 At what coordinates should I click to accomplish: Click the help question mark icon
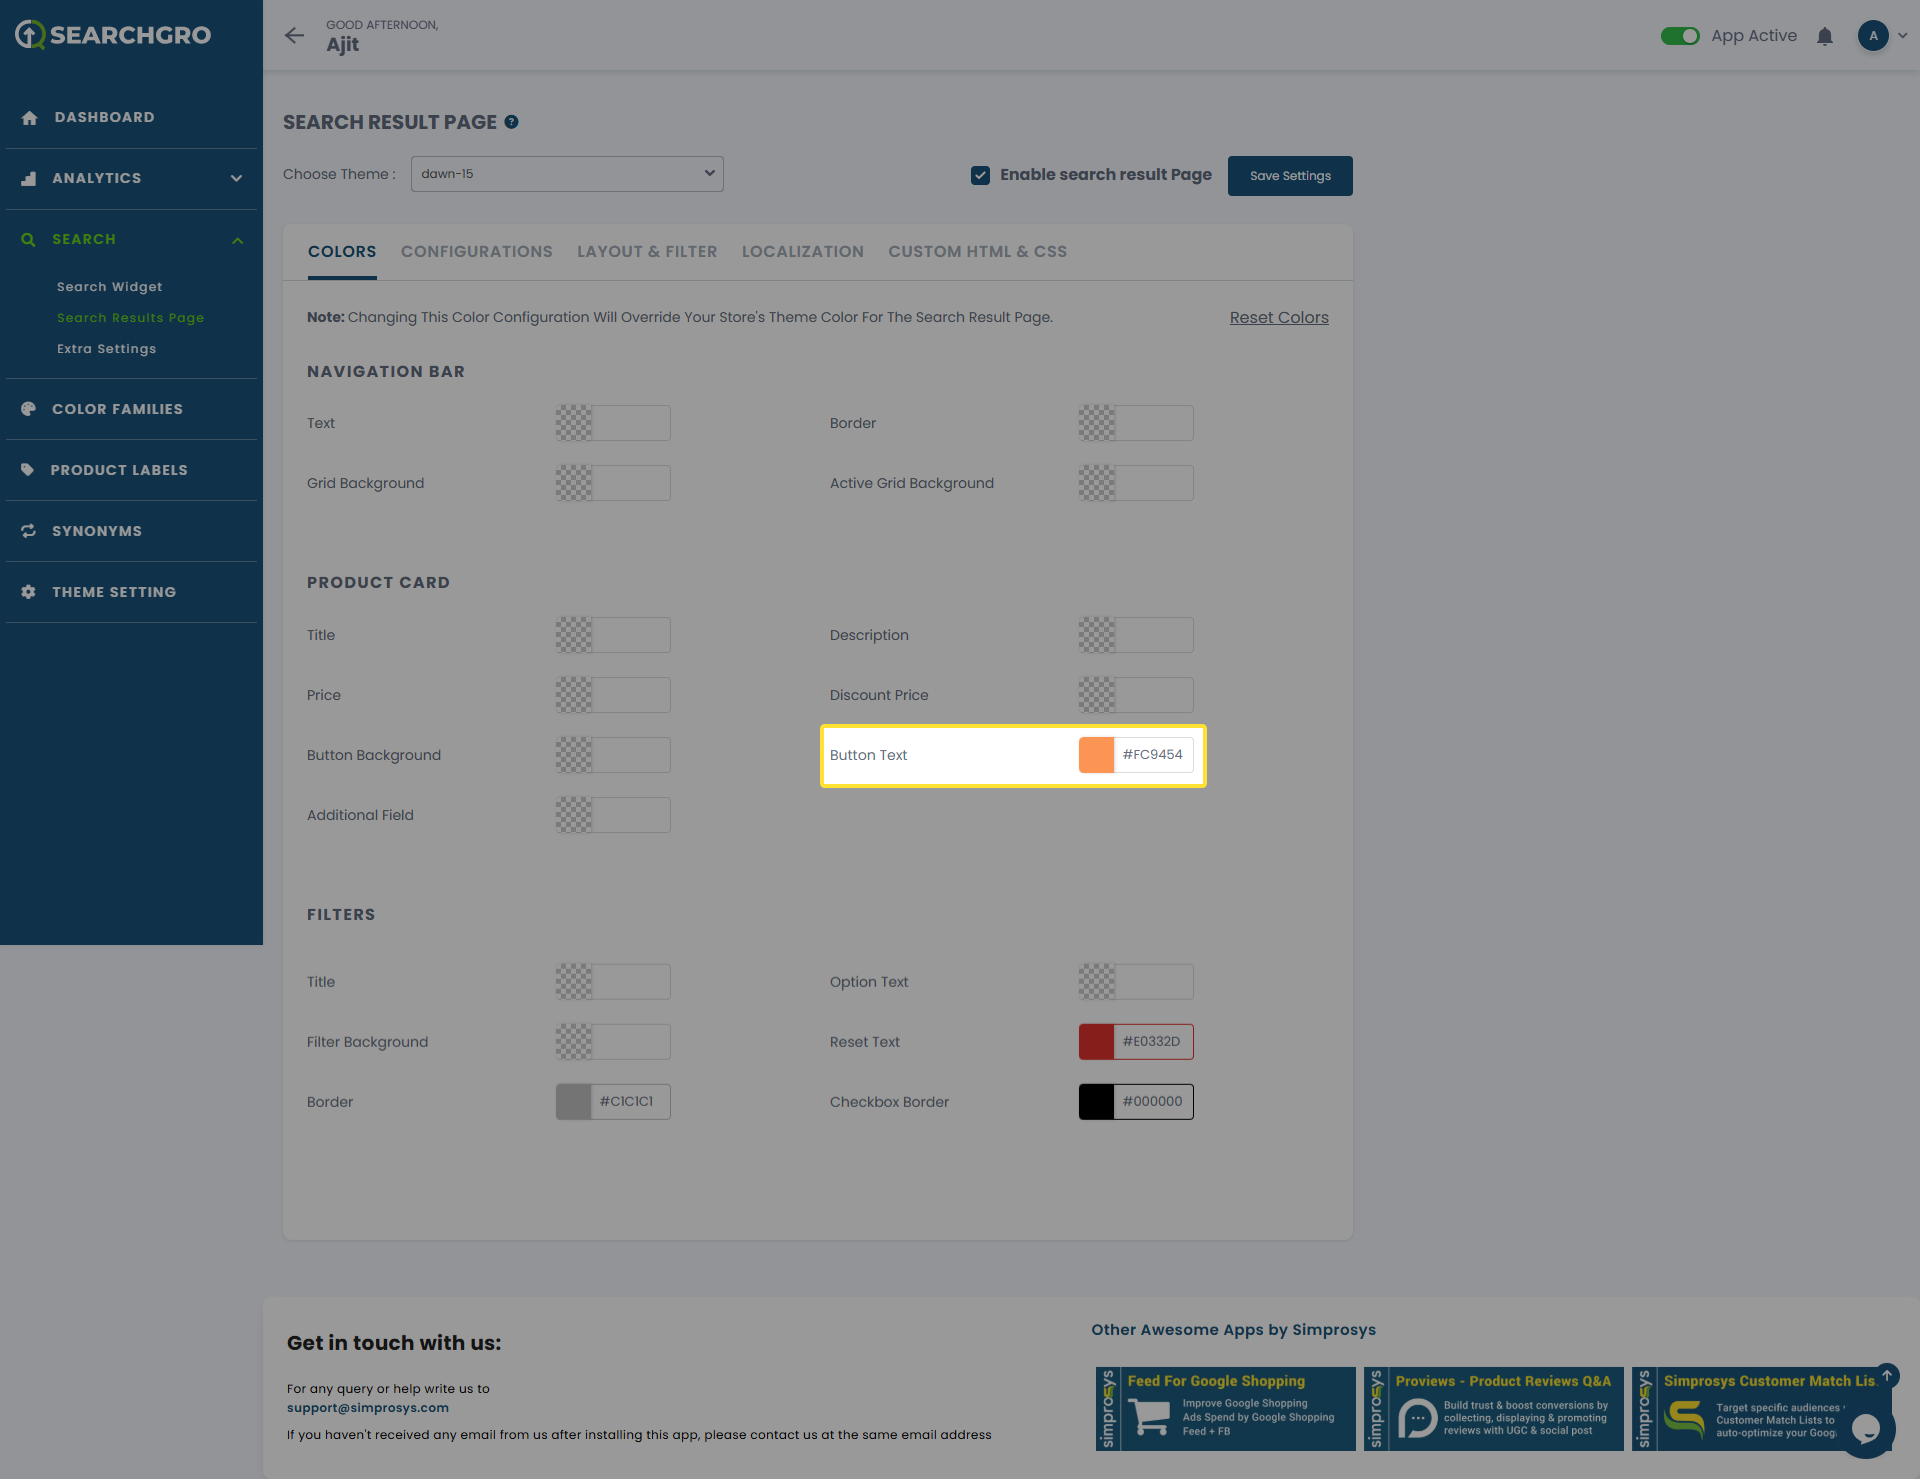click(x=511, y=122)
